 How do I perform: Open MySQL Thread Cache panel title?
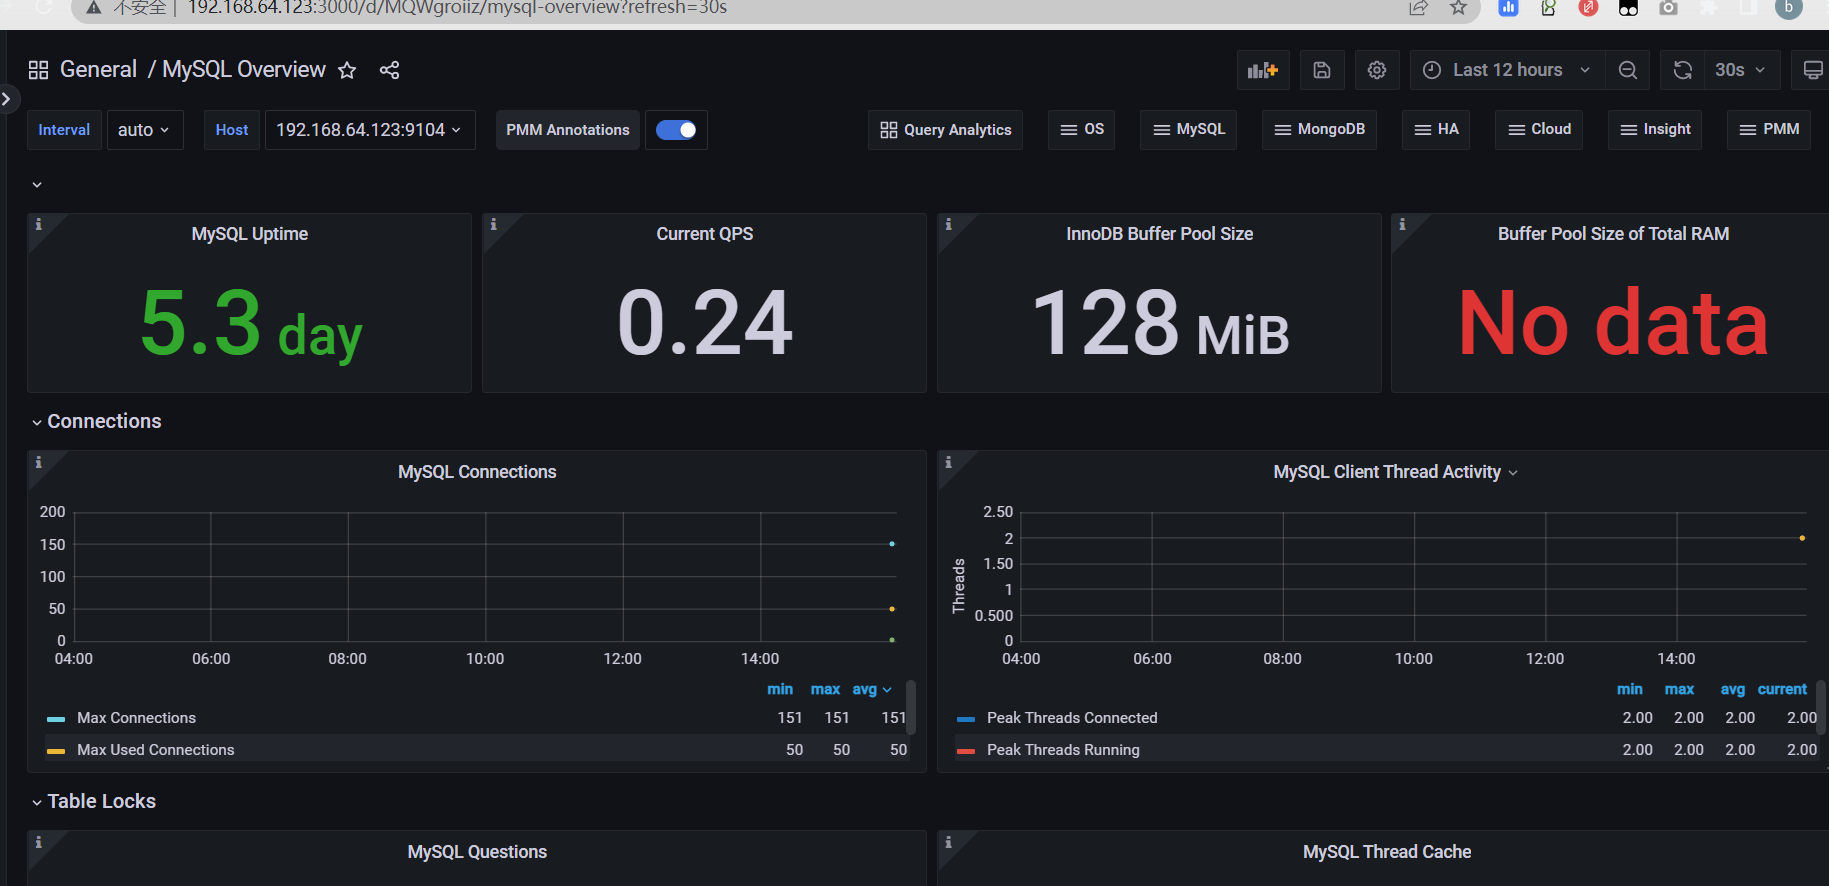click(1387, 852)
